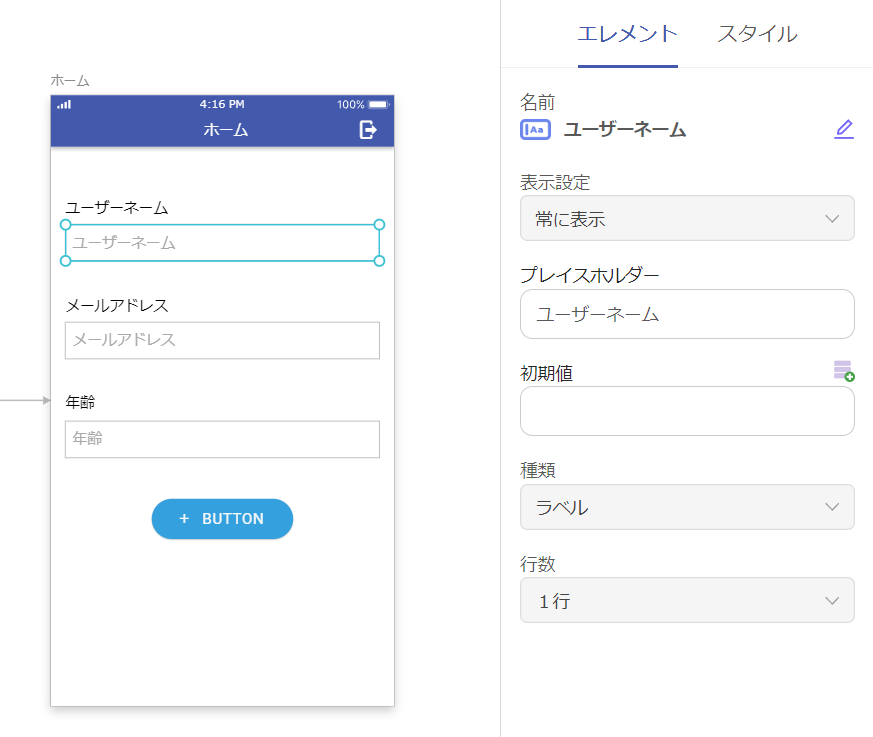
Task: Open the 種類 dropdown showing ラベル
Action: tap(687, 507)
